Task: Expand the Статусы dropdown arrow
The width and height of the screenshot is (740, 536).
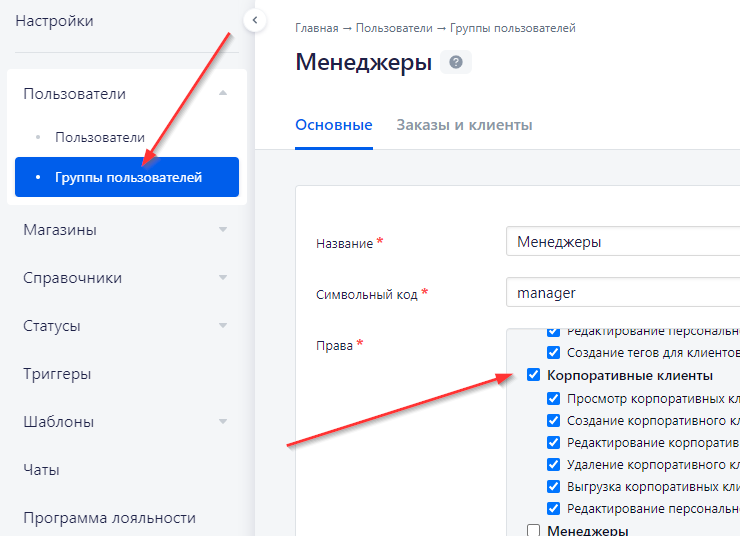Action: click(x=223, y=326)
